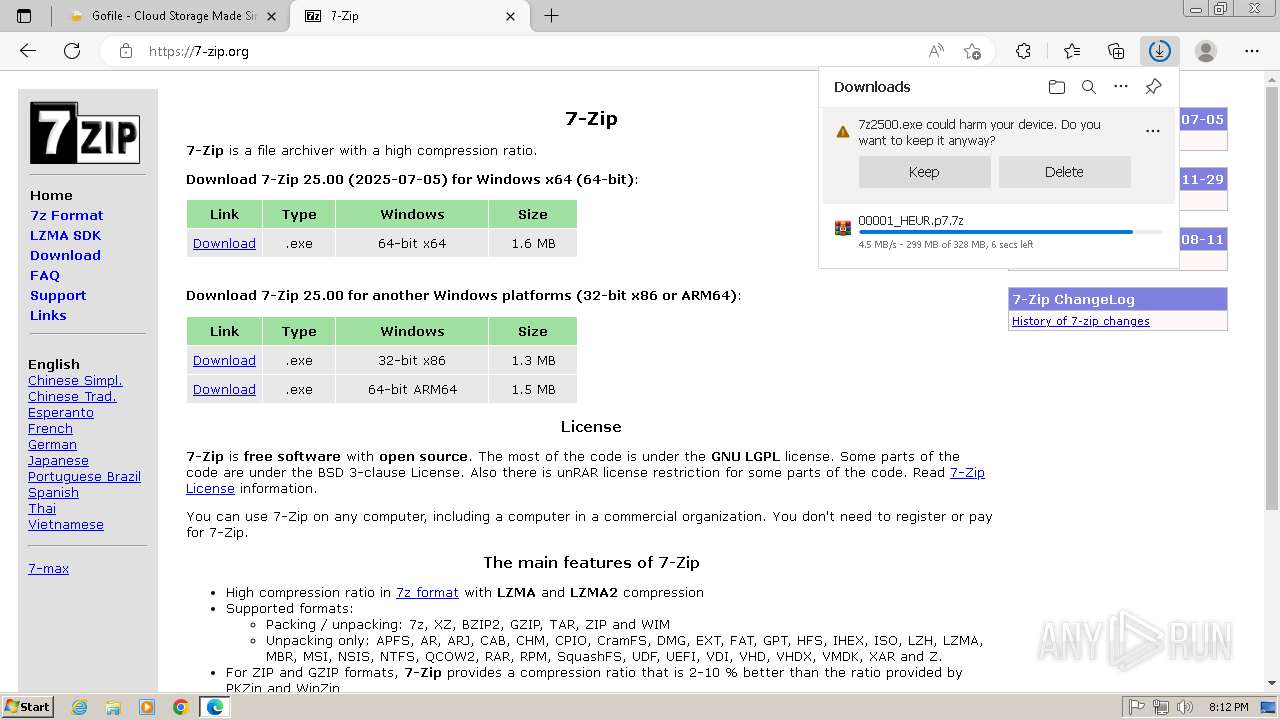
Task: Open the 7z format features link
Action: pos(427,592)
